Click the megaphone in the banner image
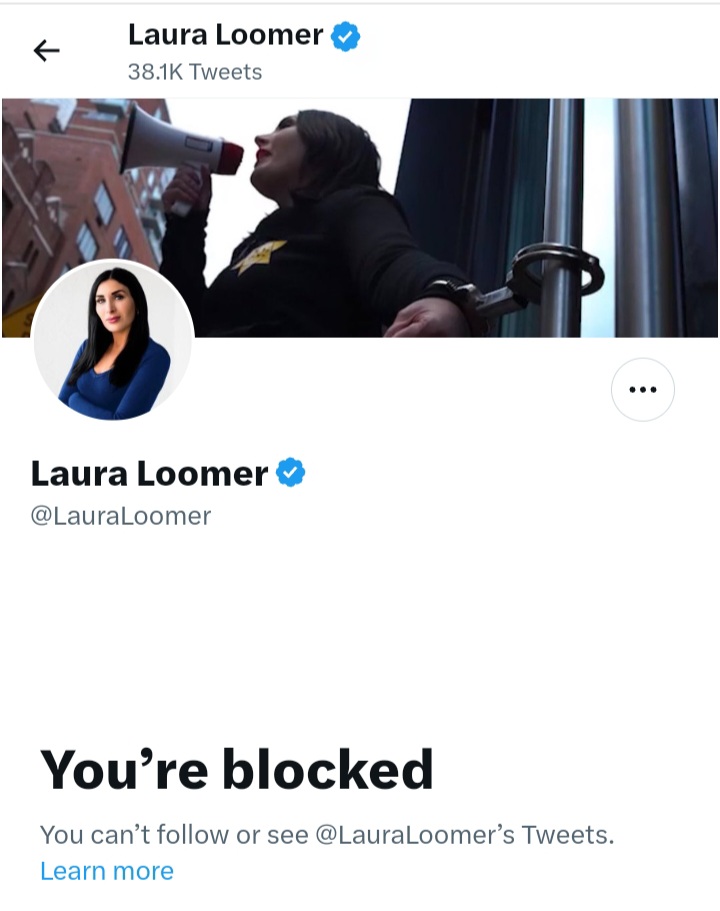The image size is (720, 911). coord(180,145)
